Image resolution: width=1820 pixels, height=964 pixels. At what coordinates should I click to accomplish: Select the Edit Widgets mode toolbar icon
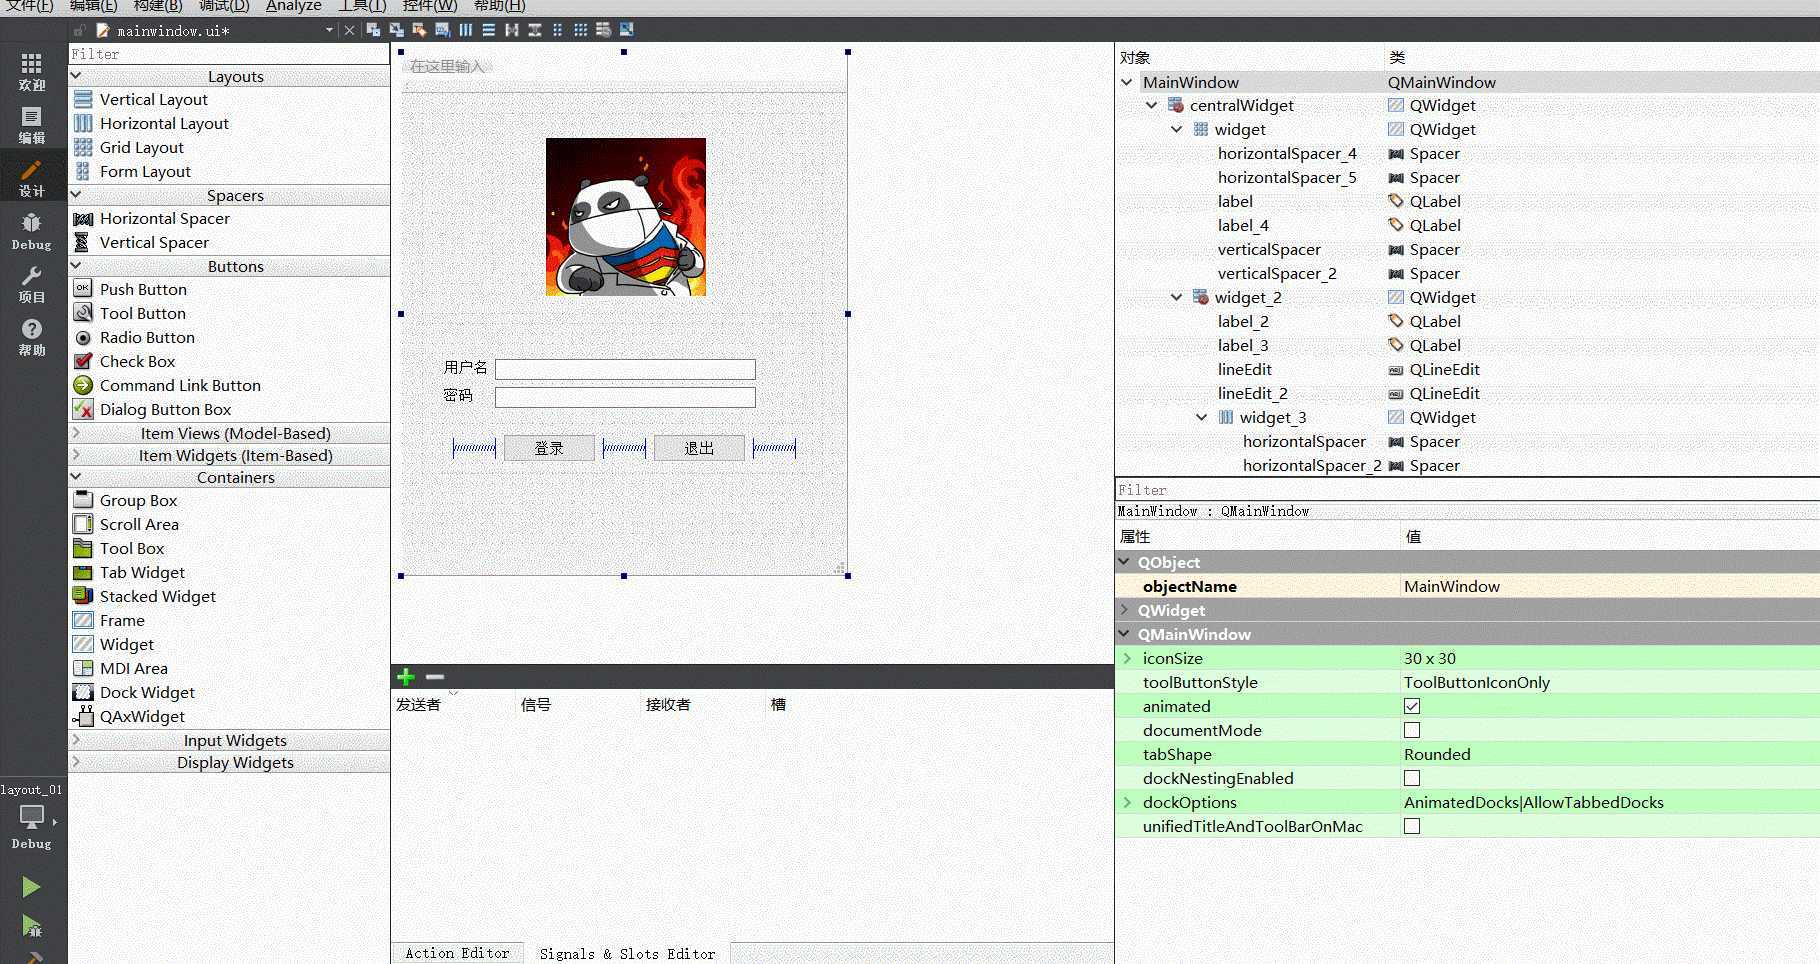click(373, 30)
